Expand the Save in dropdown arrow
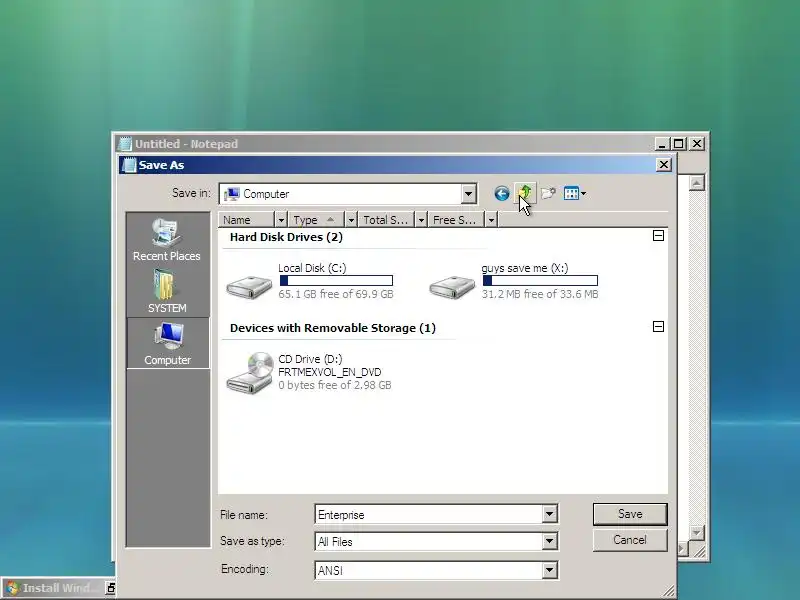This screenshot has height=600, width=800. [x=468, y=194]
